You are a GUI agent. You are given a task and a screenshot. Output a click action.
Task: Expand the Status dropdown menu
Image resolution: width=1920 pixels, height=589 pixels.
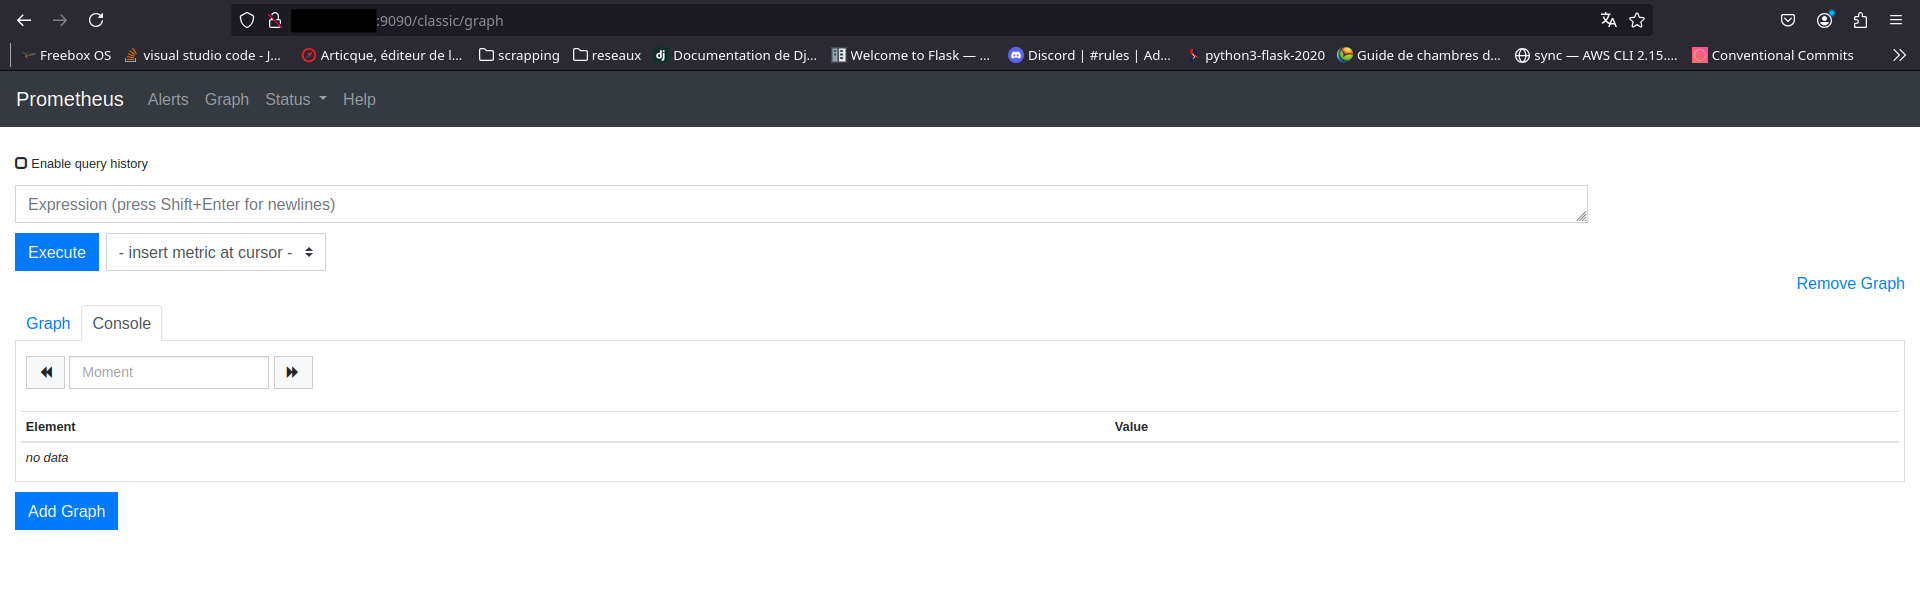(x=296, y=99)
